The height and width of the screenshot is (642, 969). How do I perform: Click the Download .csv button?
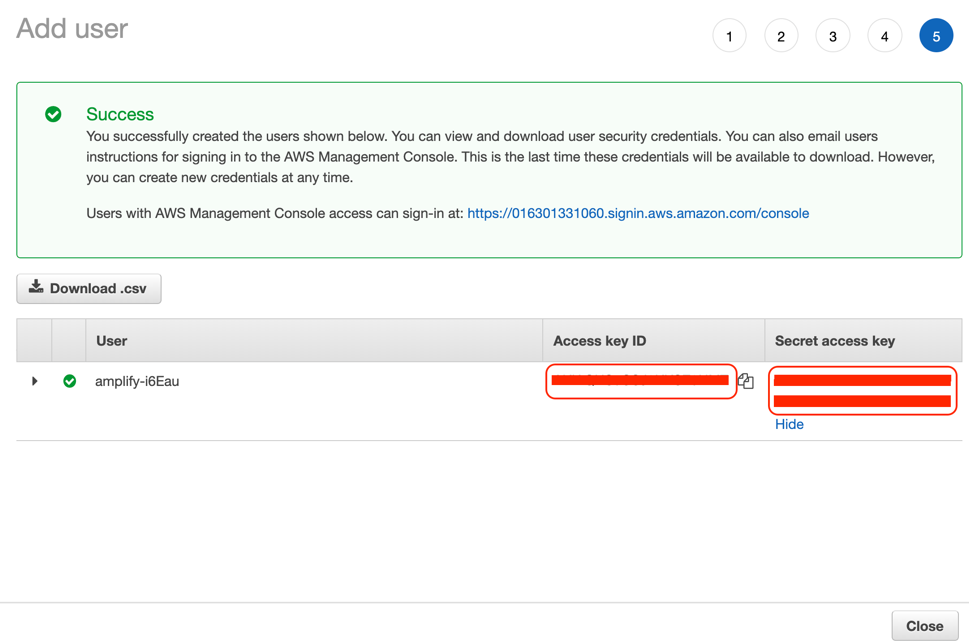point(89,289)
